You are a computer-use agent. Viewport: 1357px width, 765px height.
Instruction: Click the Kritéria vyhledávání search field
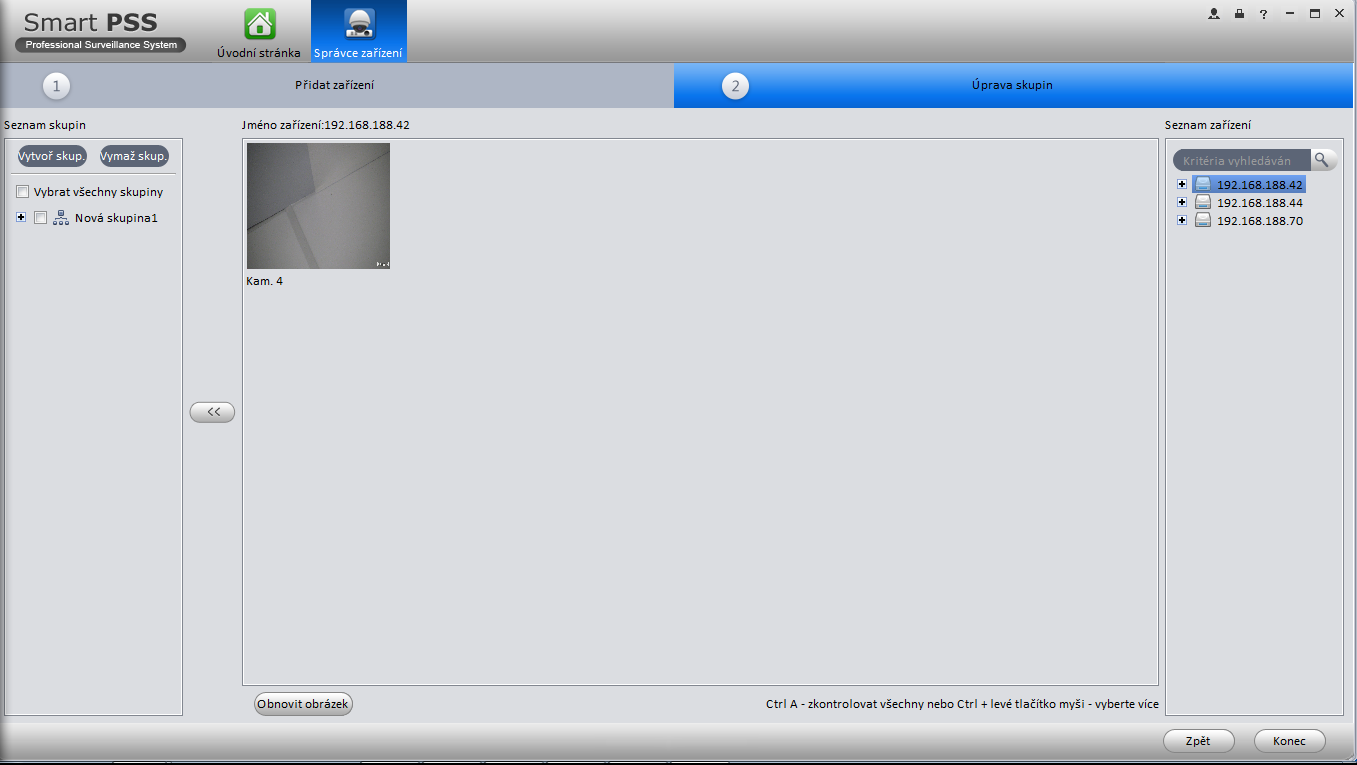(x=1242, y=160)
